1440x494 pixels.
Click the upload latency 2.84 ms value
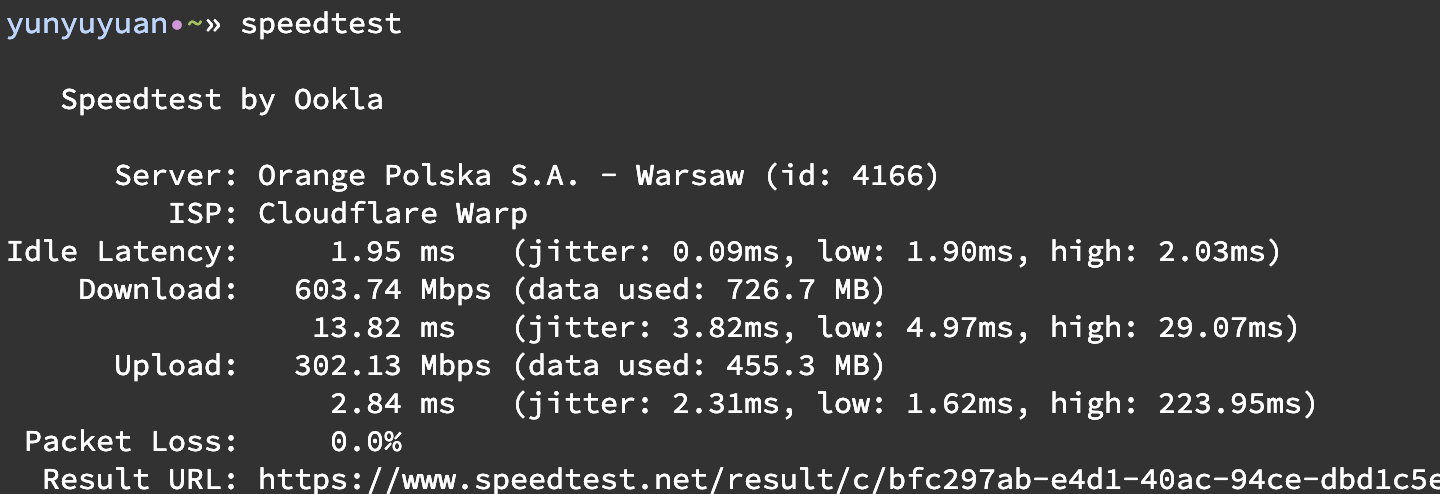(392, 404)
